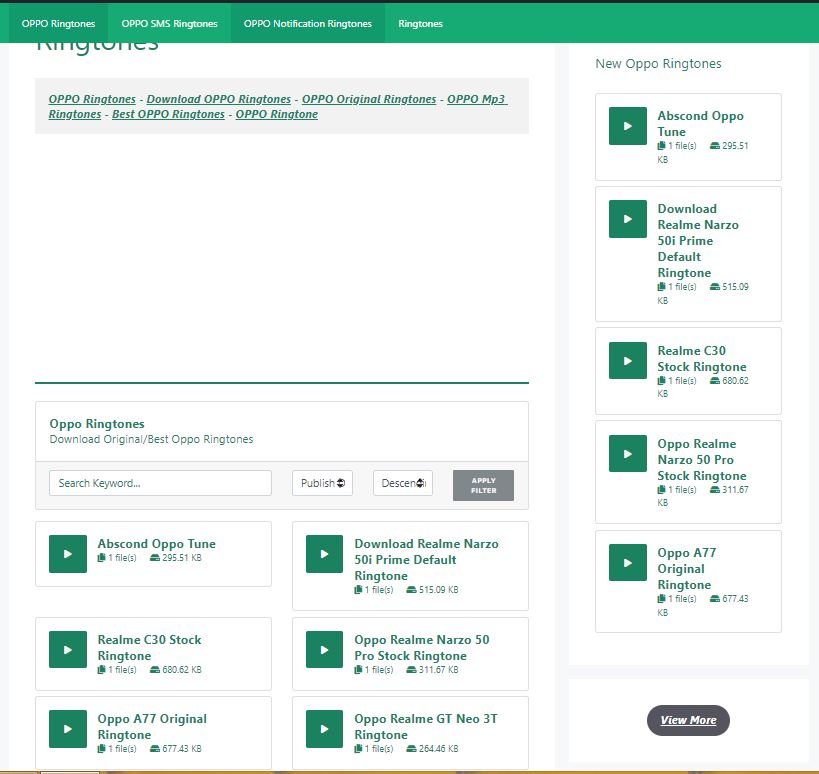Play Abscond Oppo Tune in the main list

(x=68, y=554)
